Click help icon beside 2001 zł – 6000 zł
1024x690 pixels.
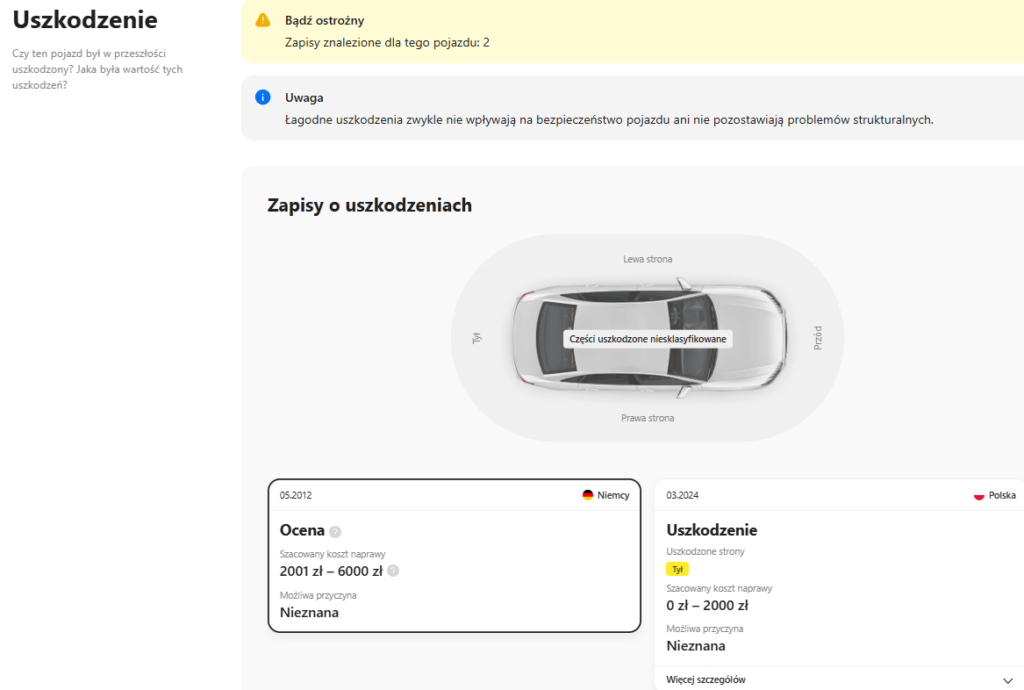click(393, 571)
